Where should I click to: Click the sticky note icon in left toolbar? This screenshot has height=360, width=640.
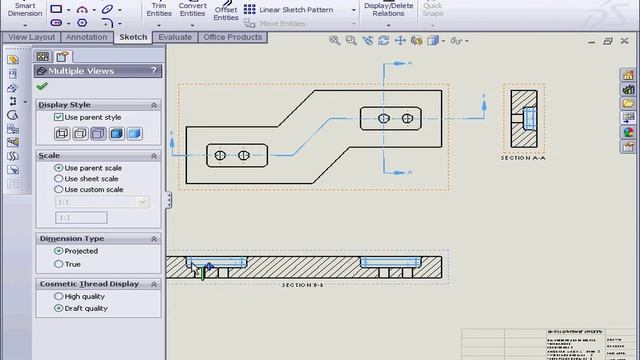(13, 60)
